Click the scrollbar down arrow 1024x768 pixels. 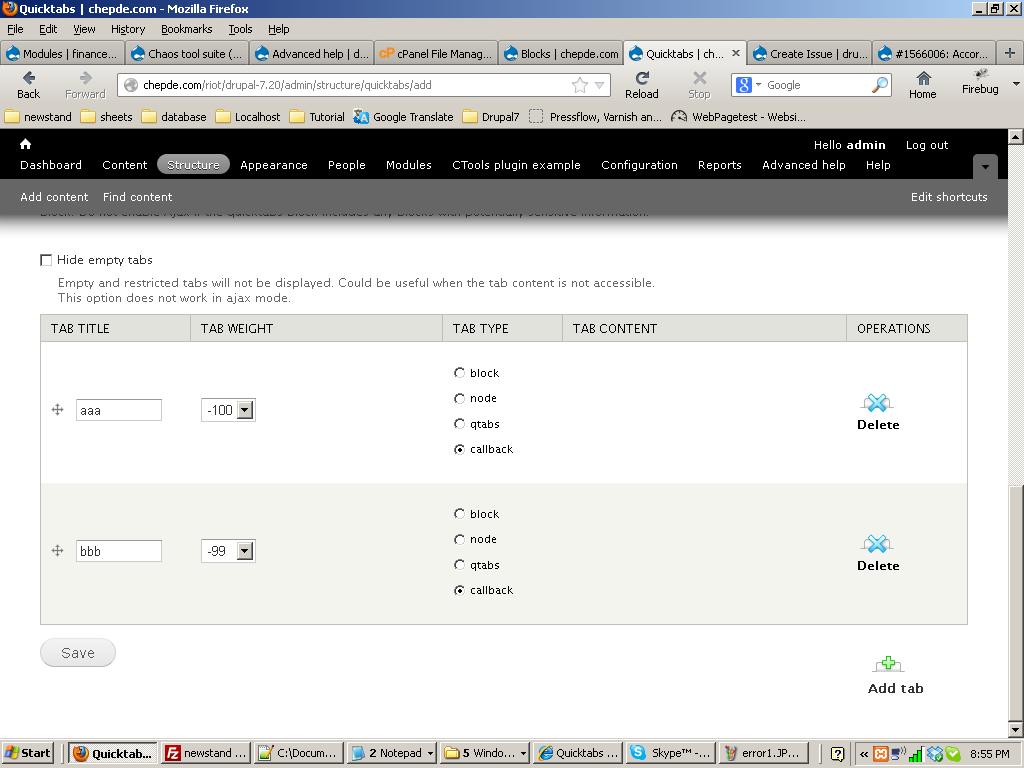click(1016, 729)
